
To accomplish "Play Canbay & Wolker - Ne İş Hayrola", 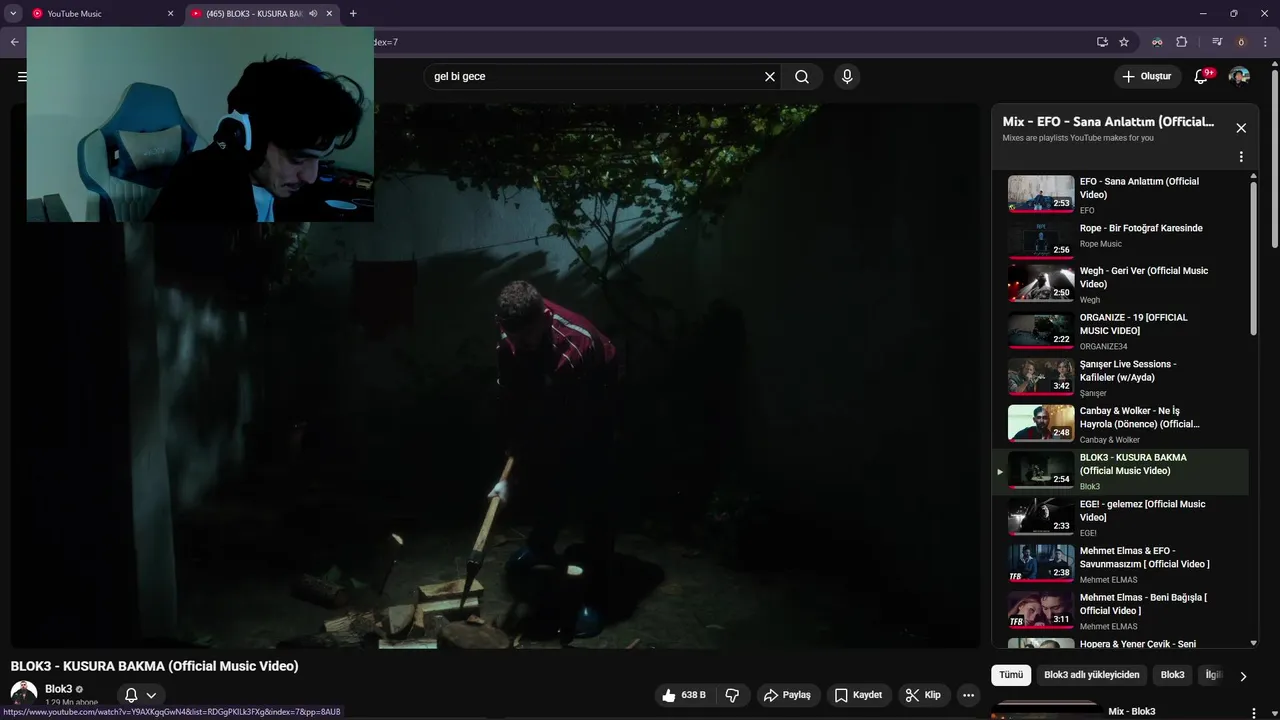I will click(1120, 424).
